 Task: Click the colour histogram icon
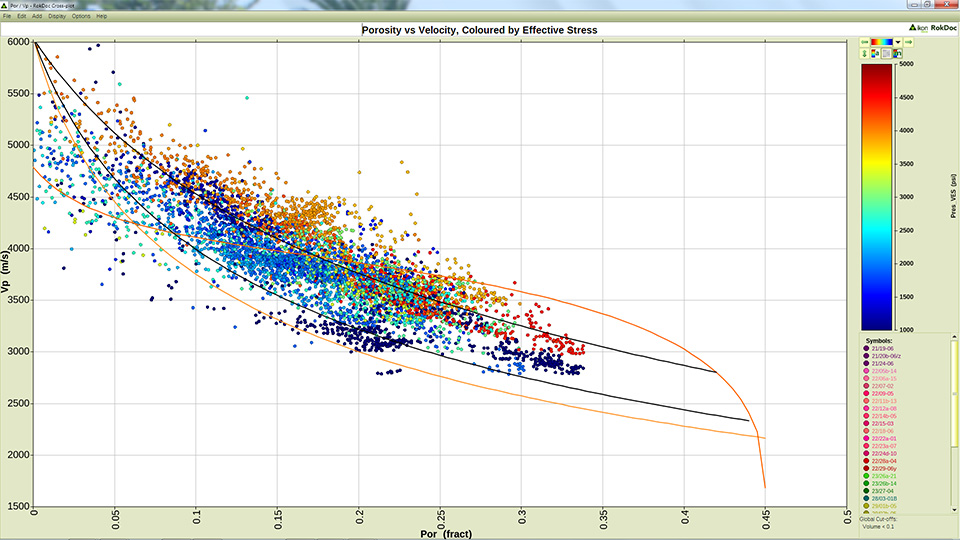(898, 54)
